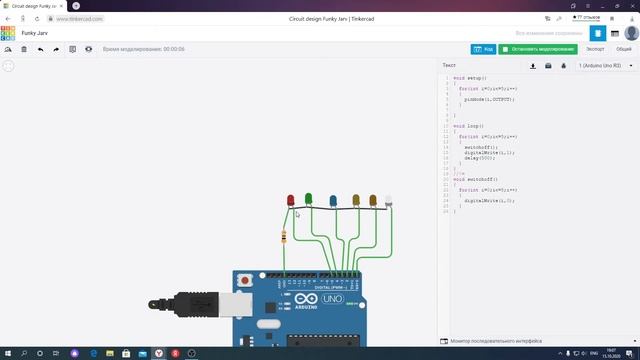Screen dimensions: 640x360
Task: Download the code with the download icon
Action: pyautogui.click(x=533, y=66)
